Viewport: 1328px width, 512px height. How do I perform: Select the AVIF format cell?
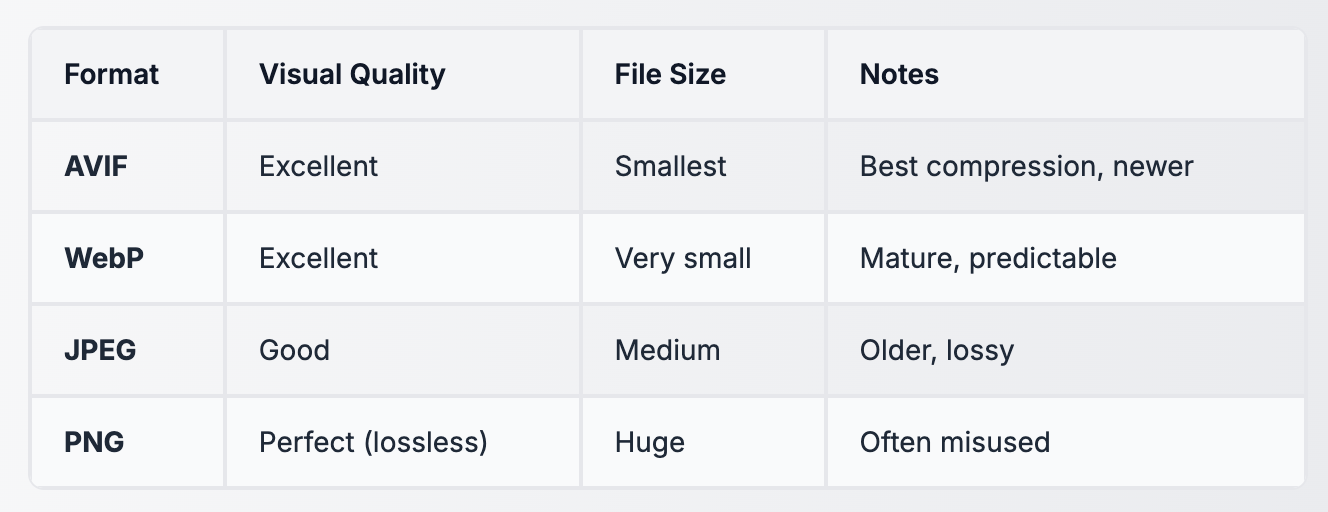pos(97,166)
